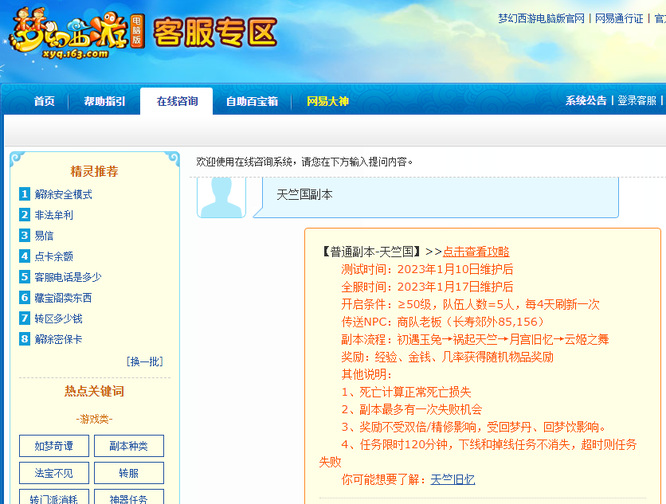Click the 神器任务 keyword button
This screenshot has height=504, width=666.
point(129,498)
